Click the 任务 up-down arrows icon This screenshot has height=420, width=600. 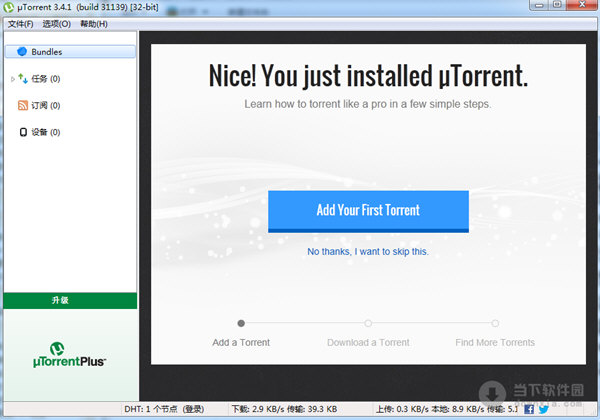click(x=23, y=78)
